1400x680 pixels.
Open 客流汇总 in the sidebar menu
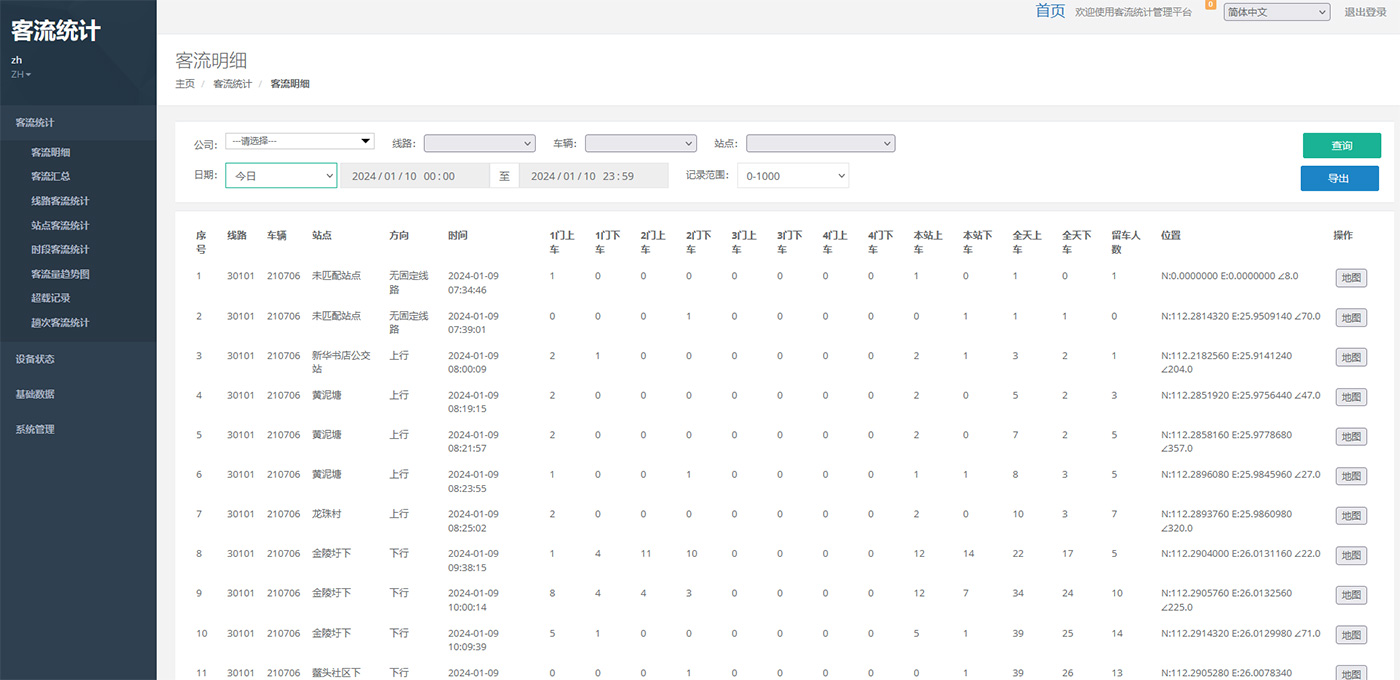[x=50, y=177]
